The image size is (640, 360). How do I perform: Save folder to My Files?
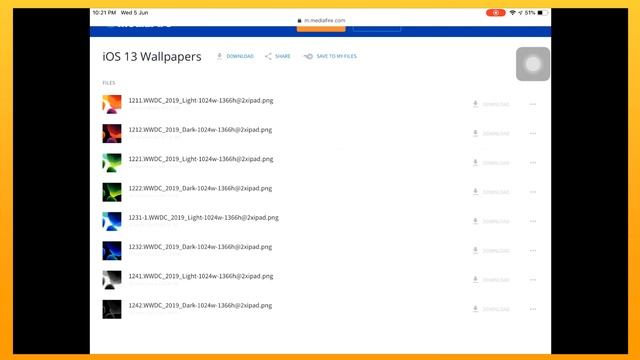pos(330,56)
